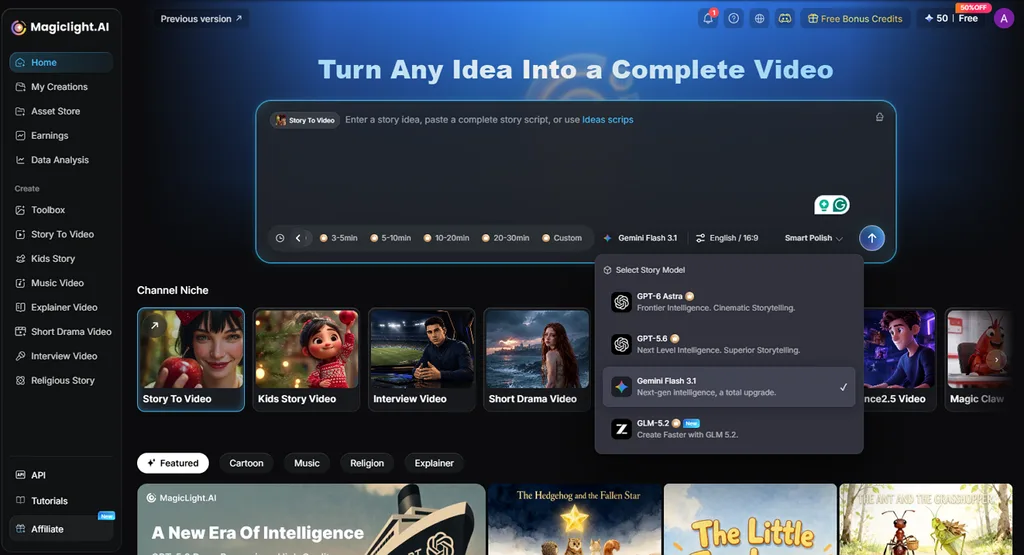Open Toolbox in sidebar
Viewport: 1024px width, 555px height.
click(61, 210)
